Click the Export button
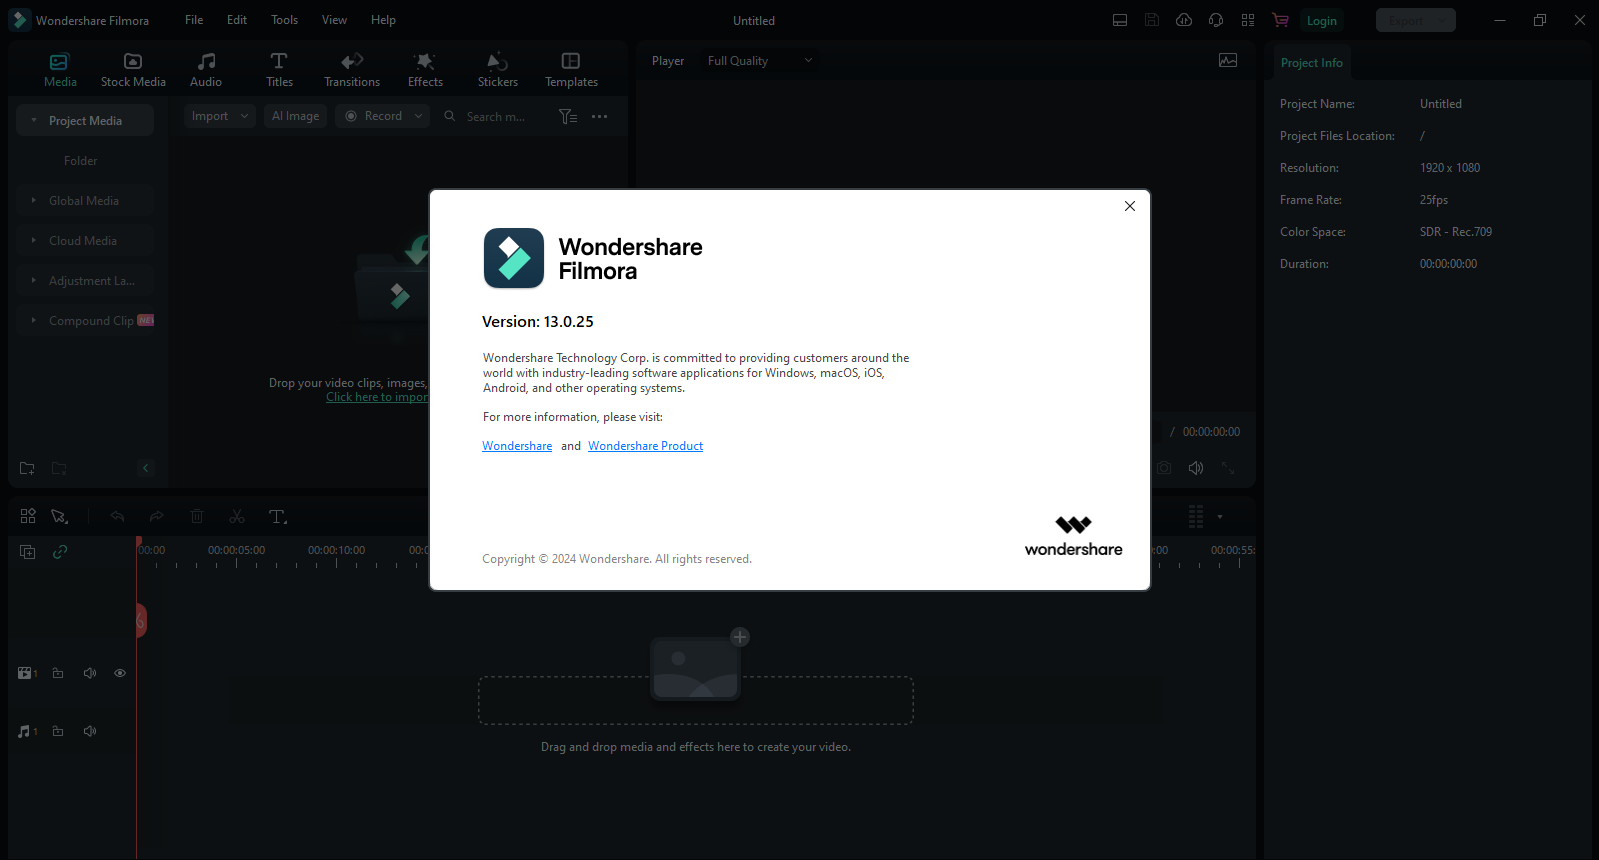 [x=1415, y=20]
